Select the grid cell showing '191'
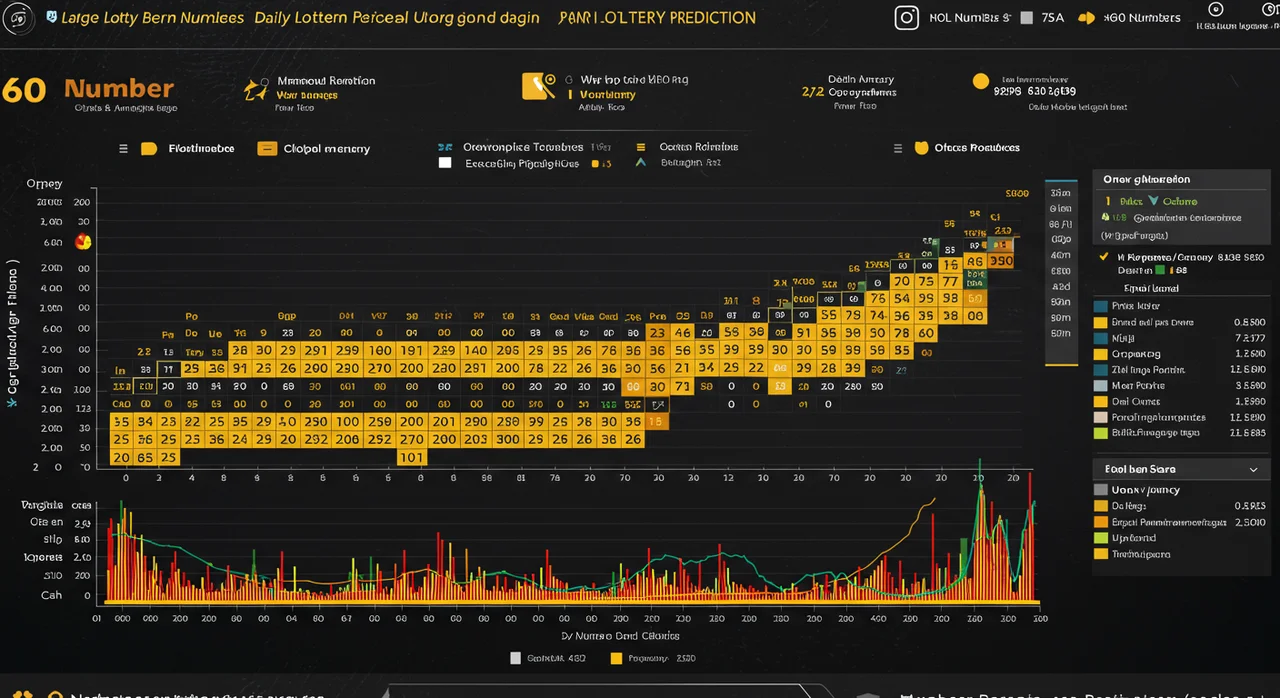This screenshot has width=1280, height=698. click(412, 351)
